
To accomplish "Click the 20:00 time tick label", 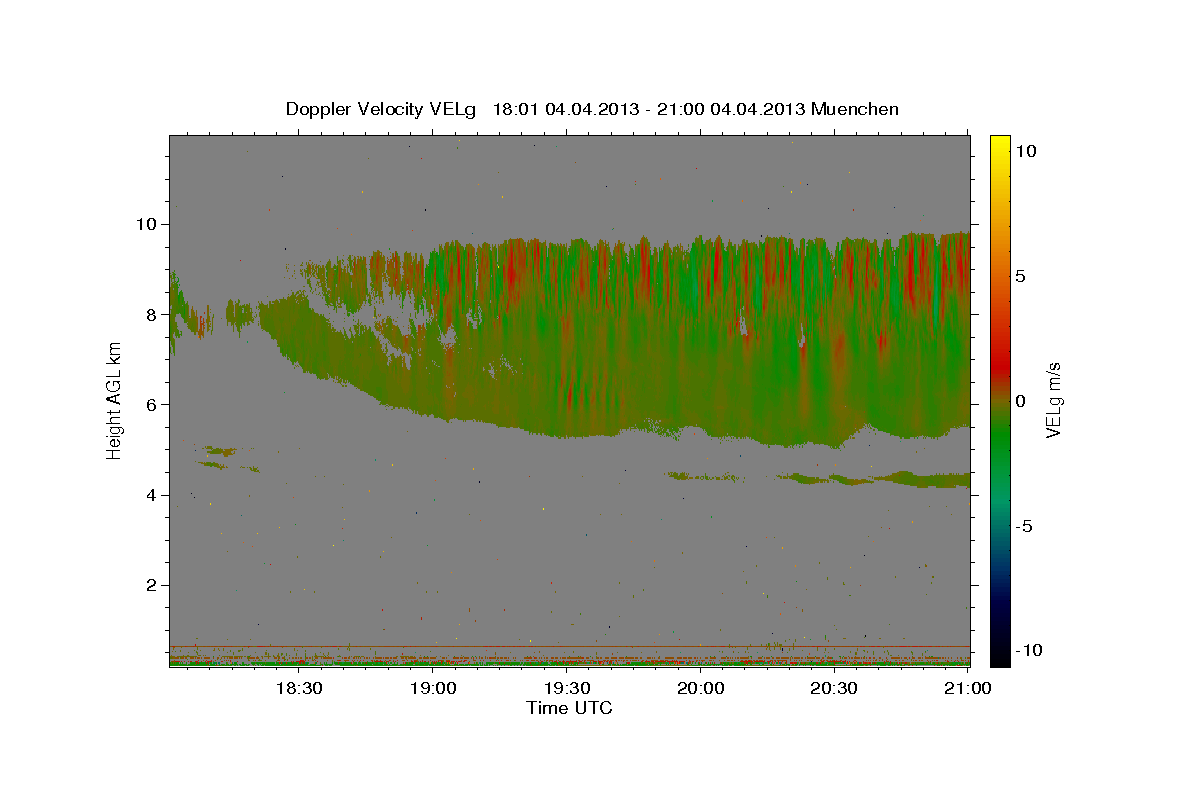I will tap(701, 688).
